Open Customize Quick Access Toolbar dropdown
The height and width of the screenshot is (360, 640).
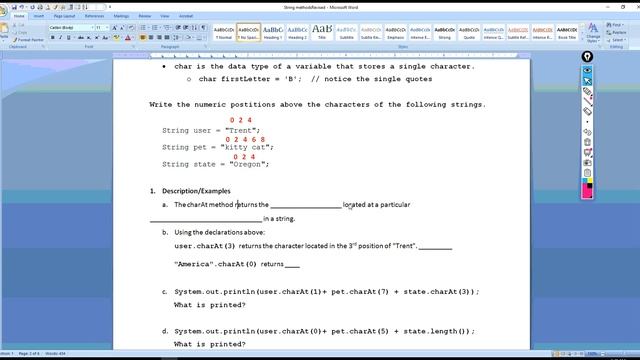click(x=110, y=7)
